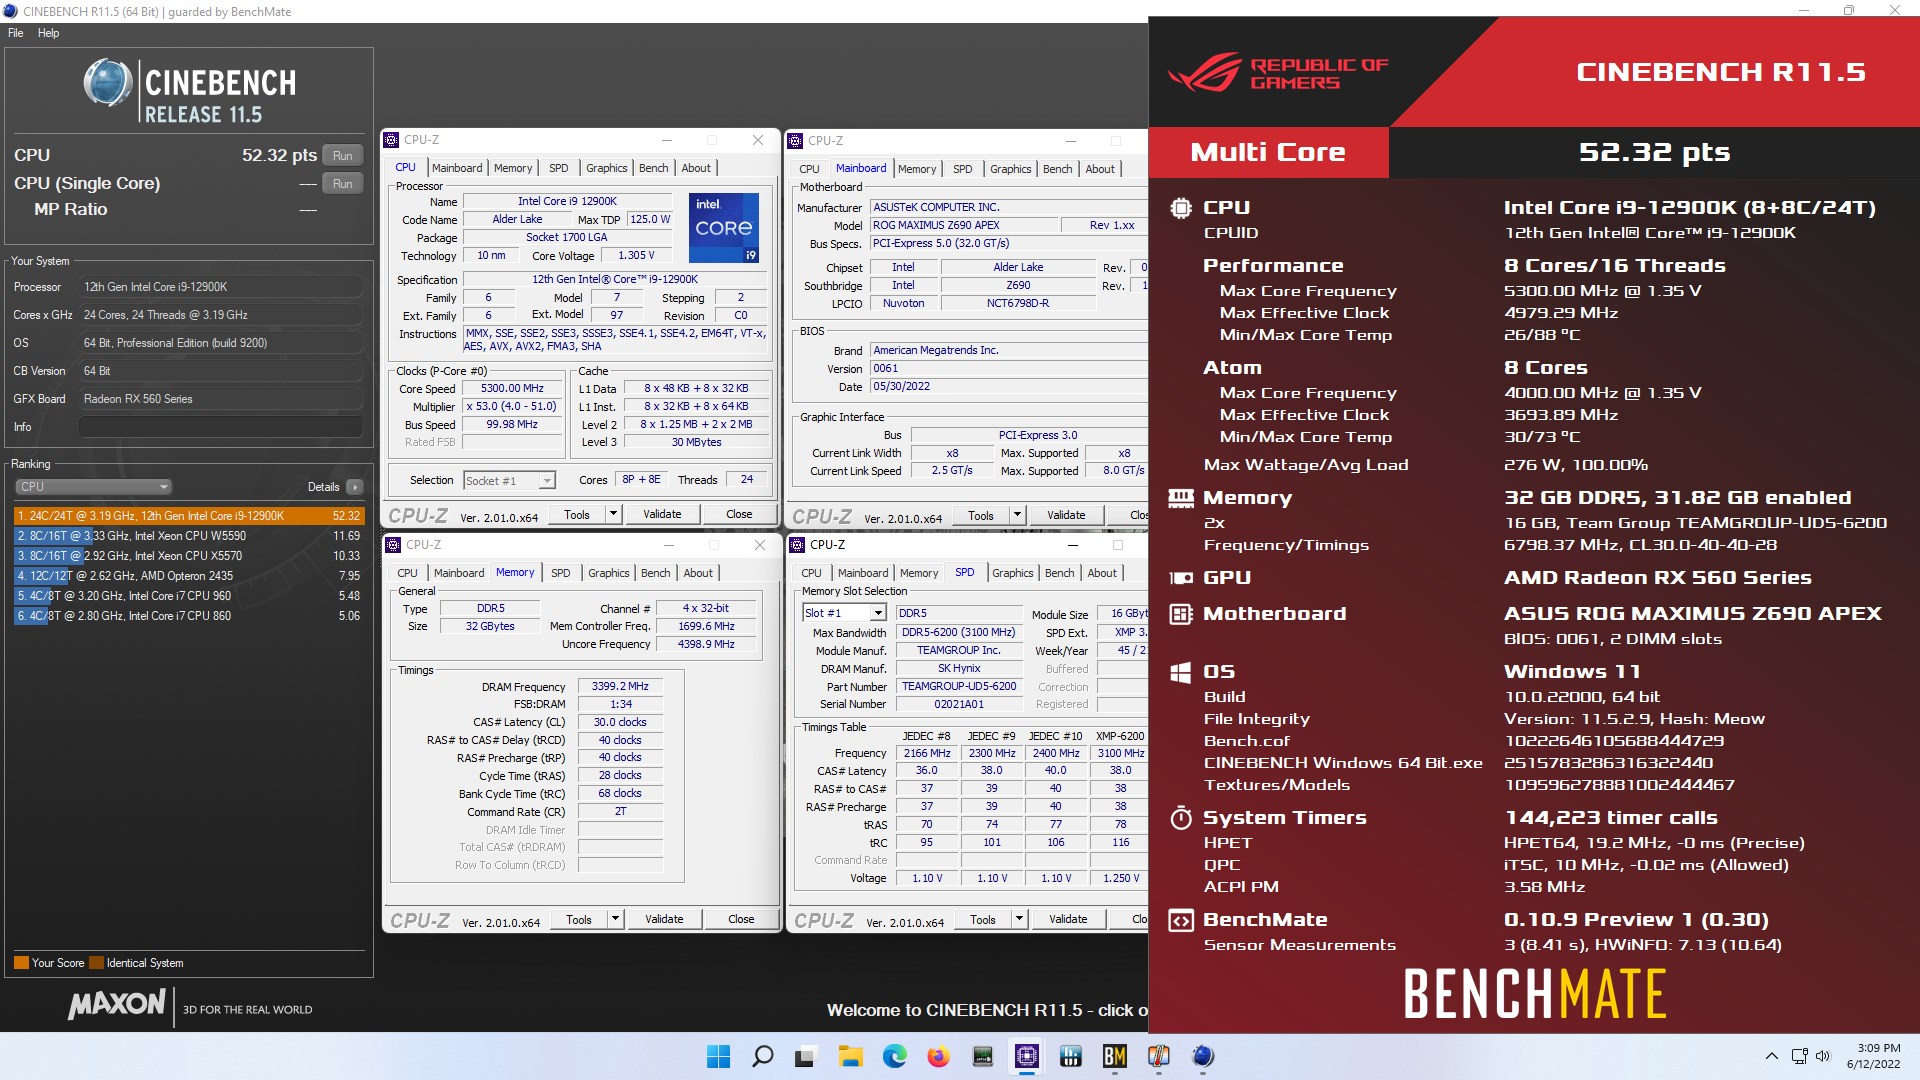The height and width of the screenshot is (1080, 1920).
Task: Toggle the ranking Details arrow
Action: (x=354, y=487)
